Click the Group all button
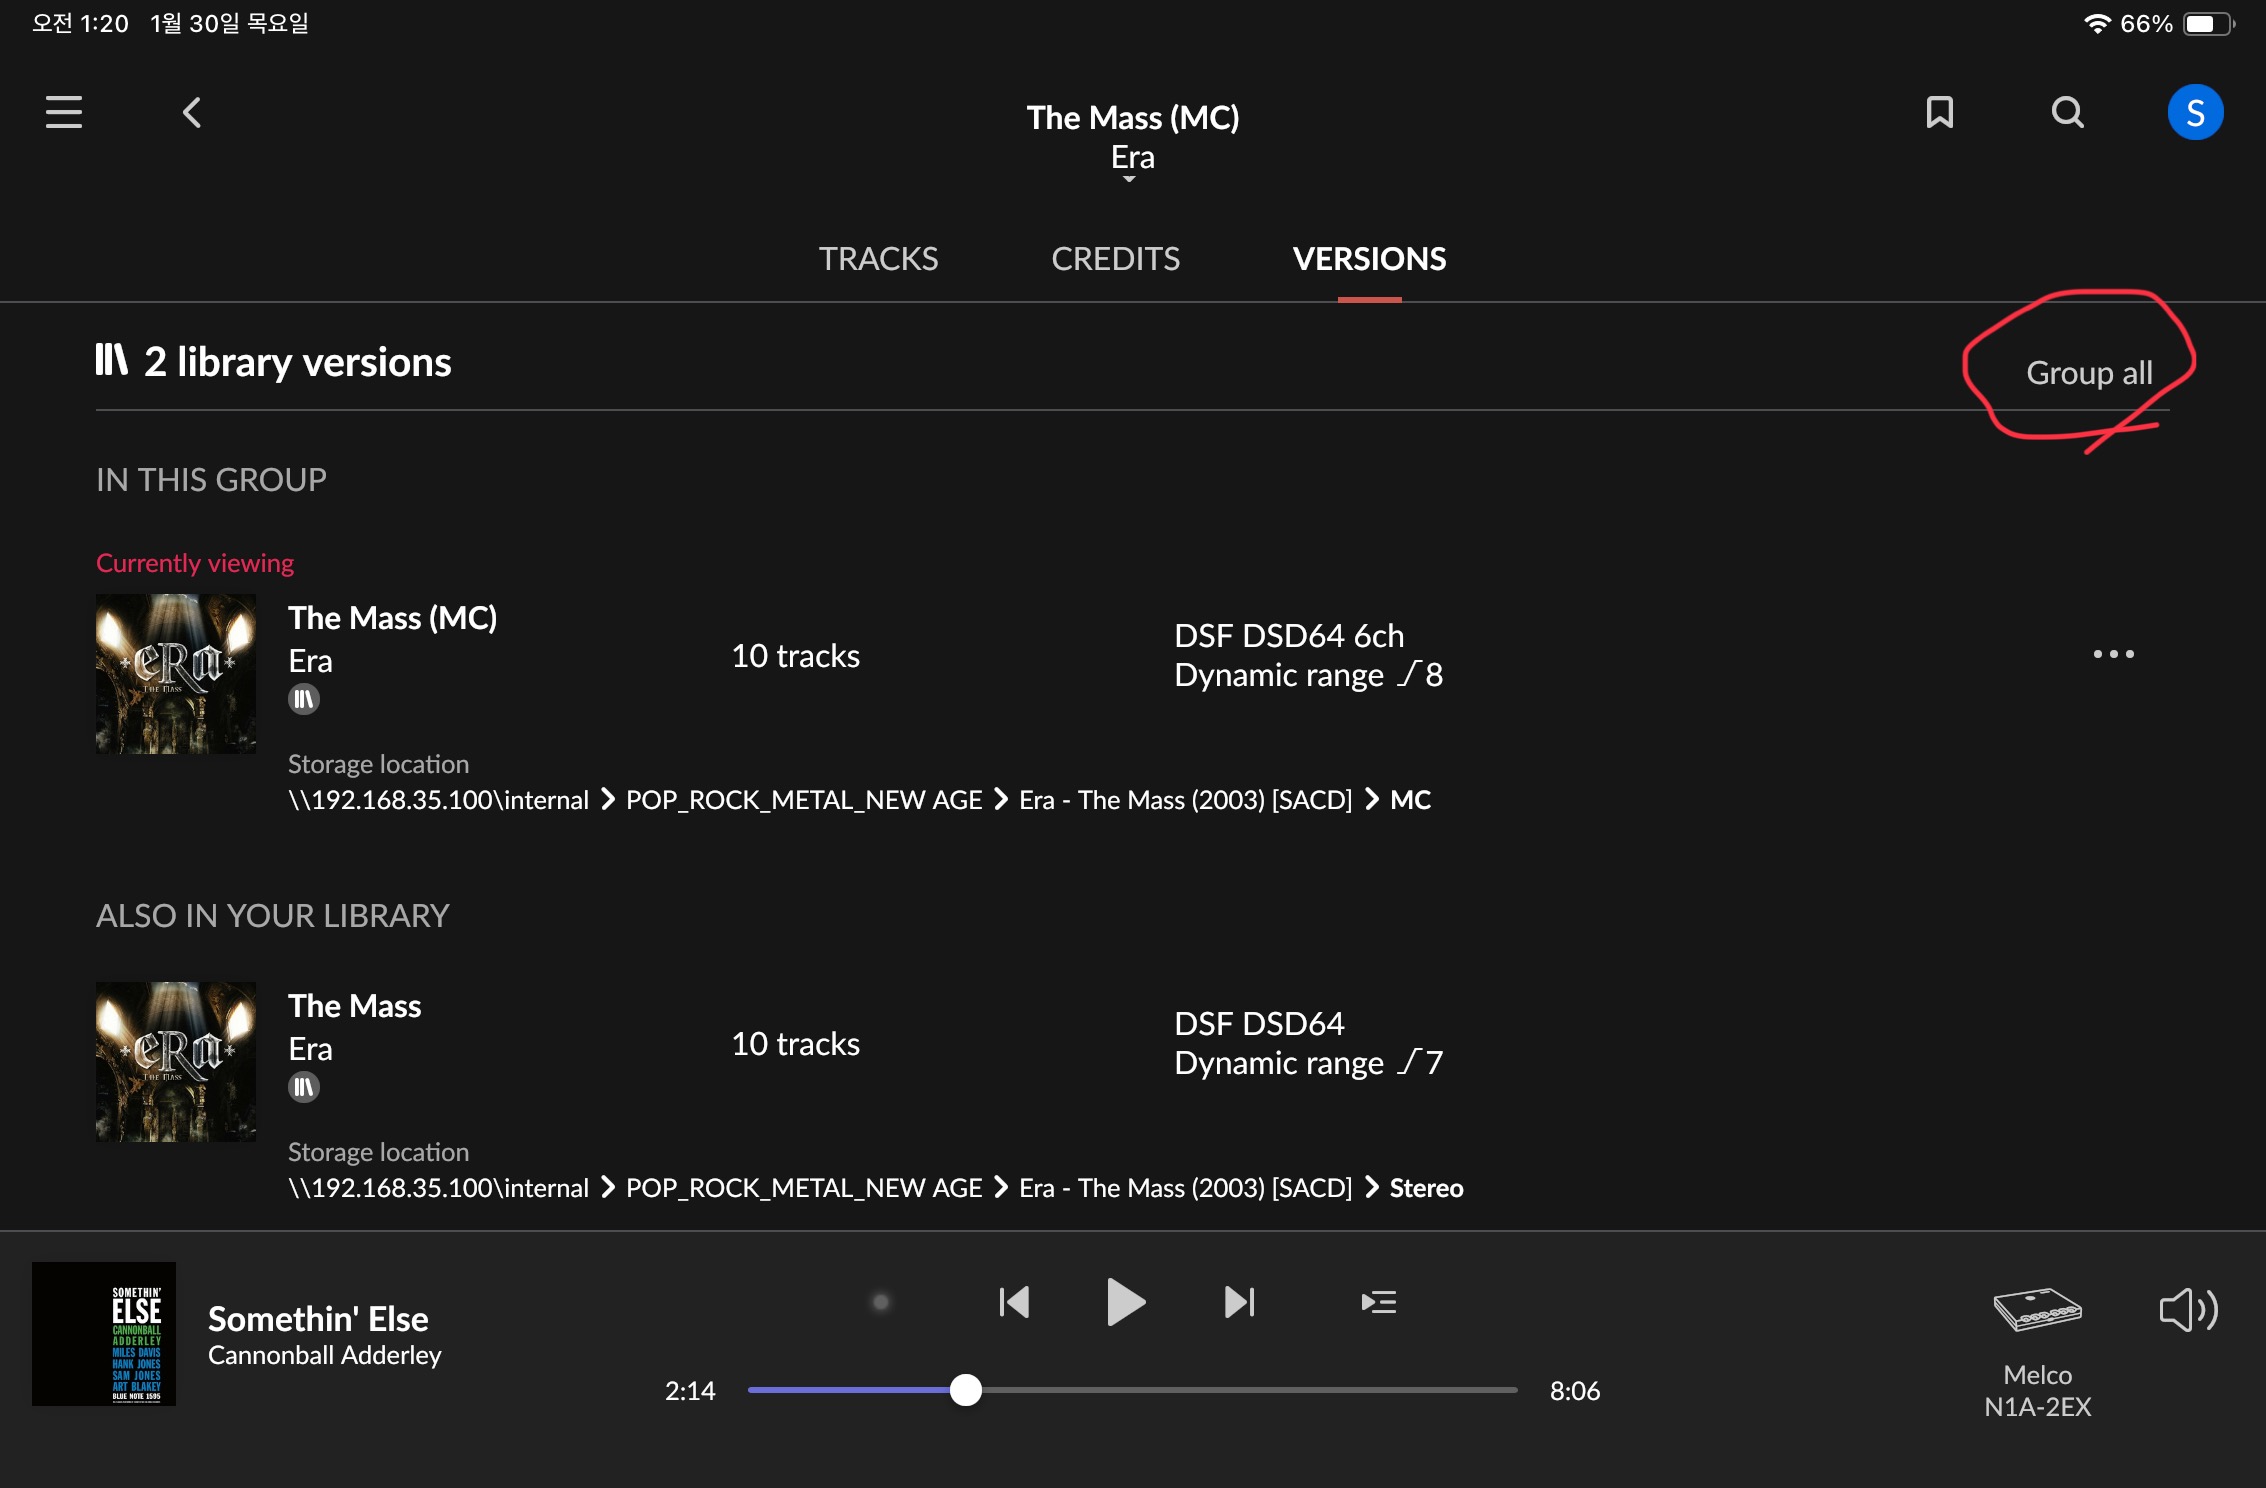This screenshot has height=1488, width=2266. (2089, 372)
